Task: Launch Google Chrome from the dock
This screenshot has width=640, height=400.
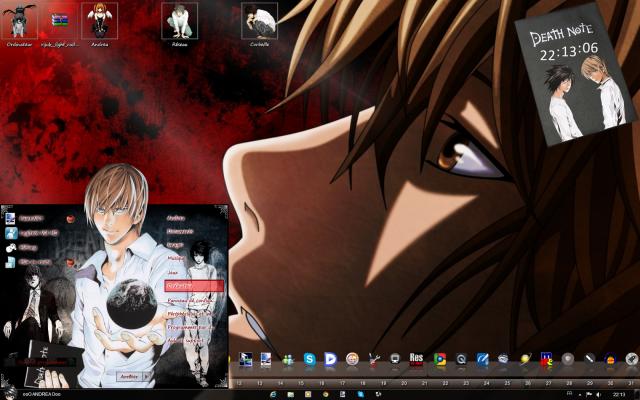Action: tap(440, 359)
